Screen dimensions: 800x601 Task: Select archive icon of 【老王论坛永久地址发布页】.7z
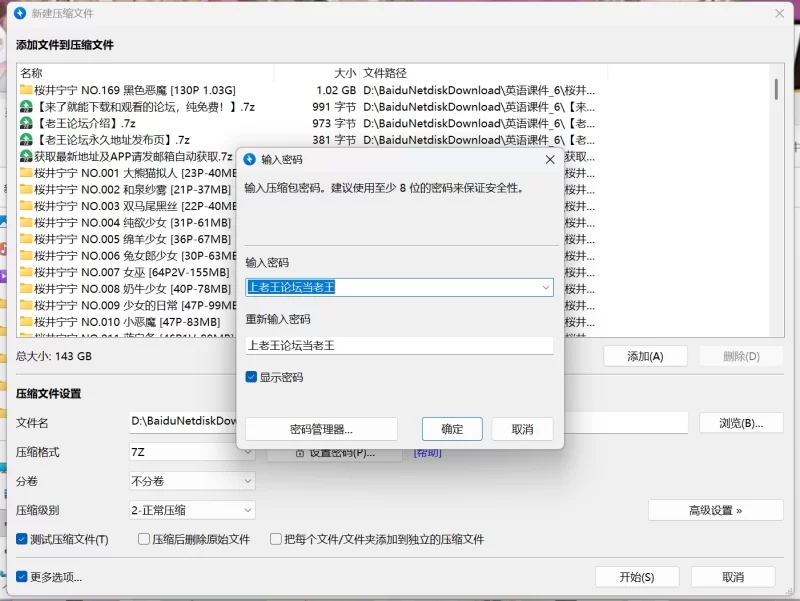(26, 140)
